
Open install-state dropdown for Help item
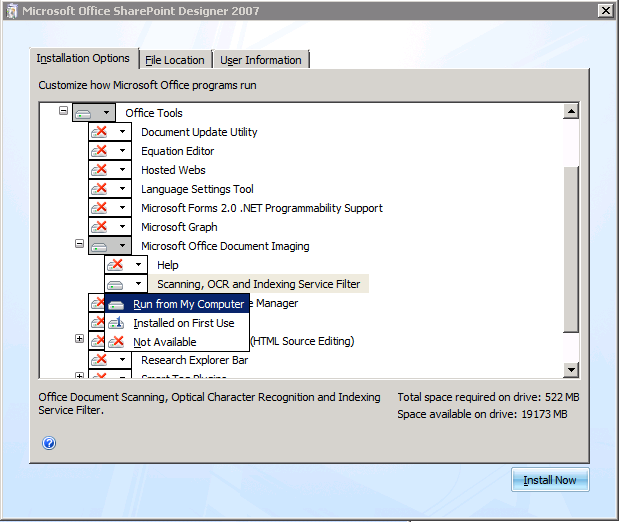tap(126, 265)
